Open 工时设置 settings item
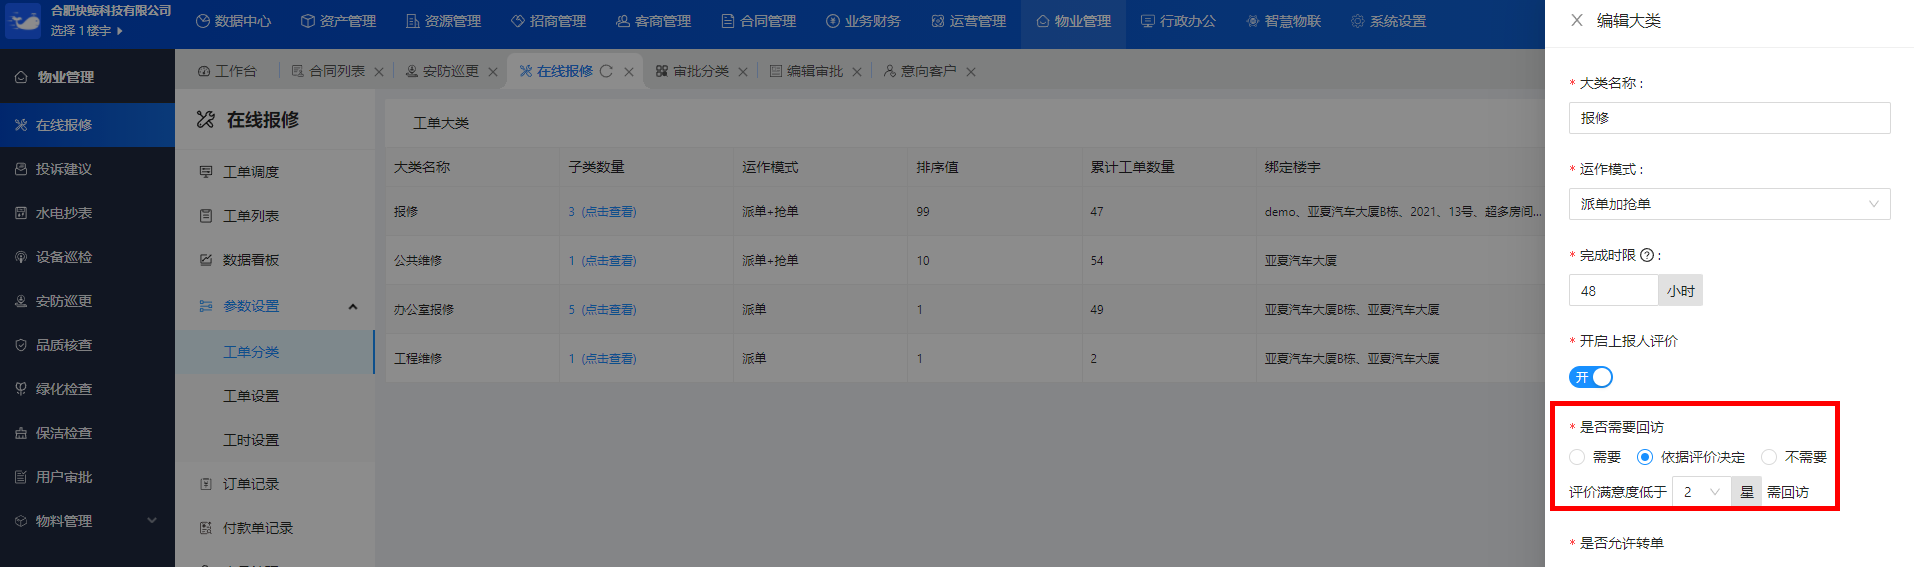Viewport: 1914px width, 567px height. [275, 440]
